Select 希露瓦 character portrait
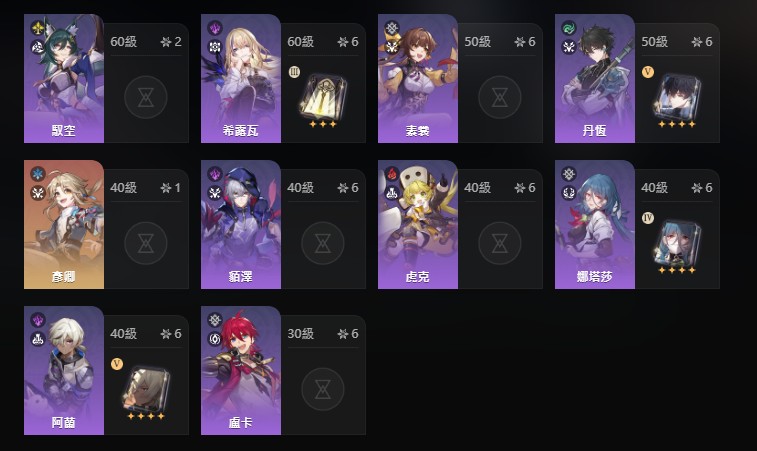757x451 pixels. point(240,78)
